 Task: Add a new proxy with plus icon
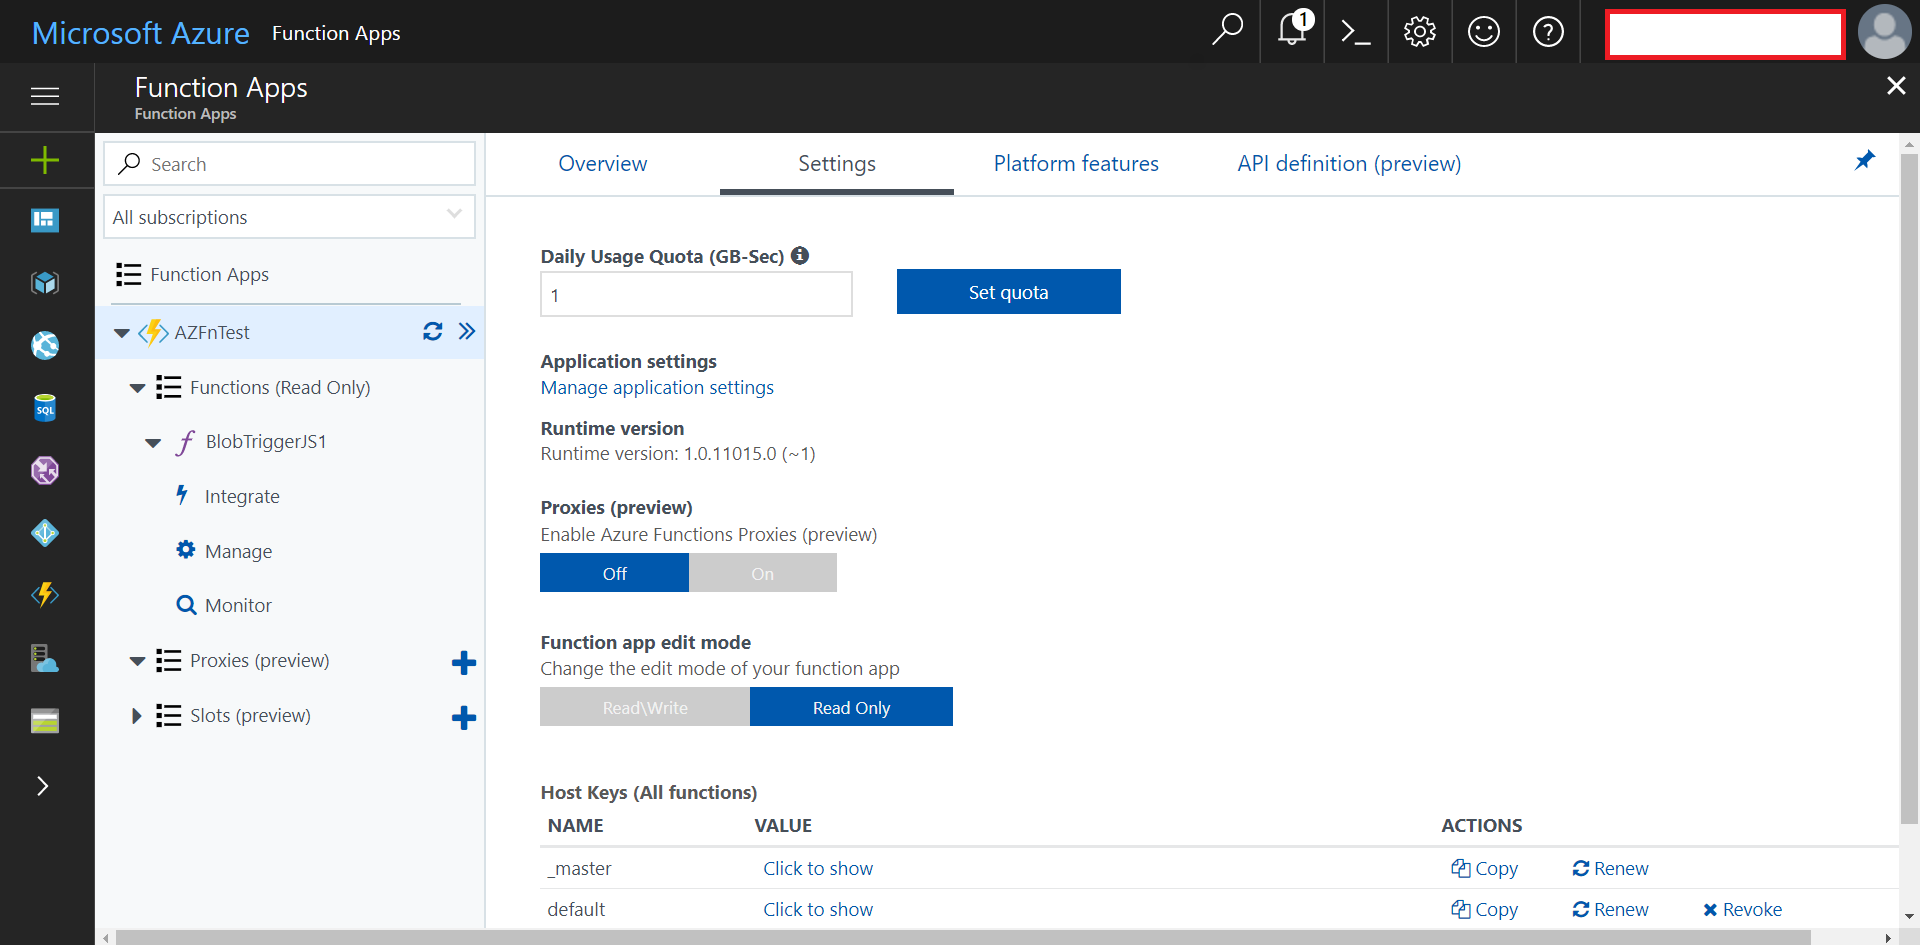[464, 663]
